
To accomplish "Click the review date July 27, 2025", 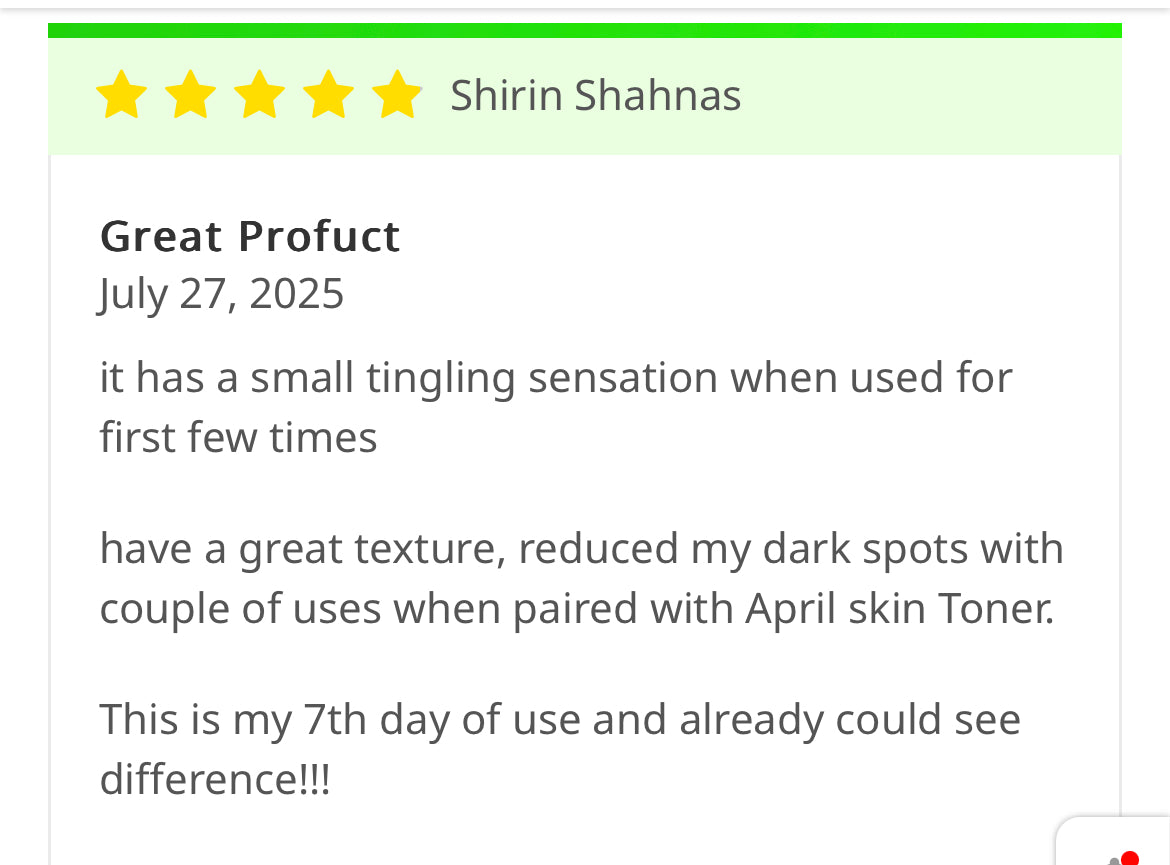I will point(221,294).
